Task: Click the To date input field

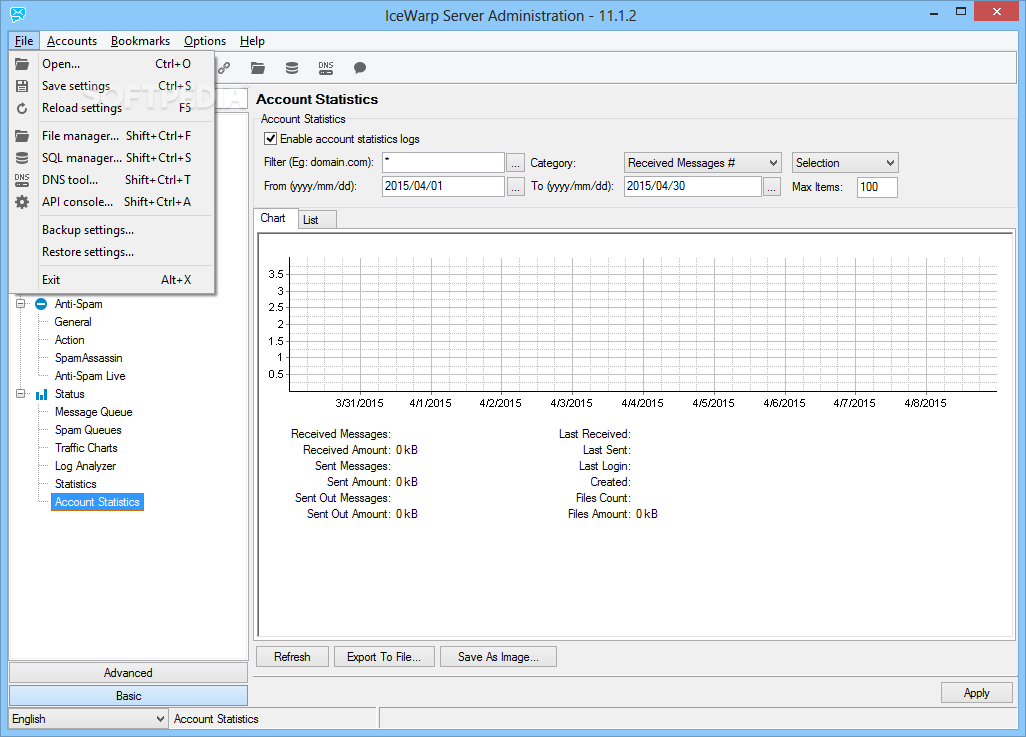Action: pyautogui.click(x=693, y=187)
